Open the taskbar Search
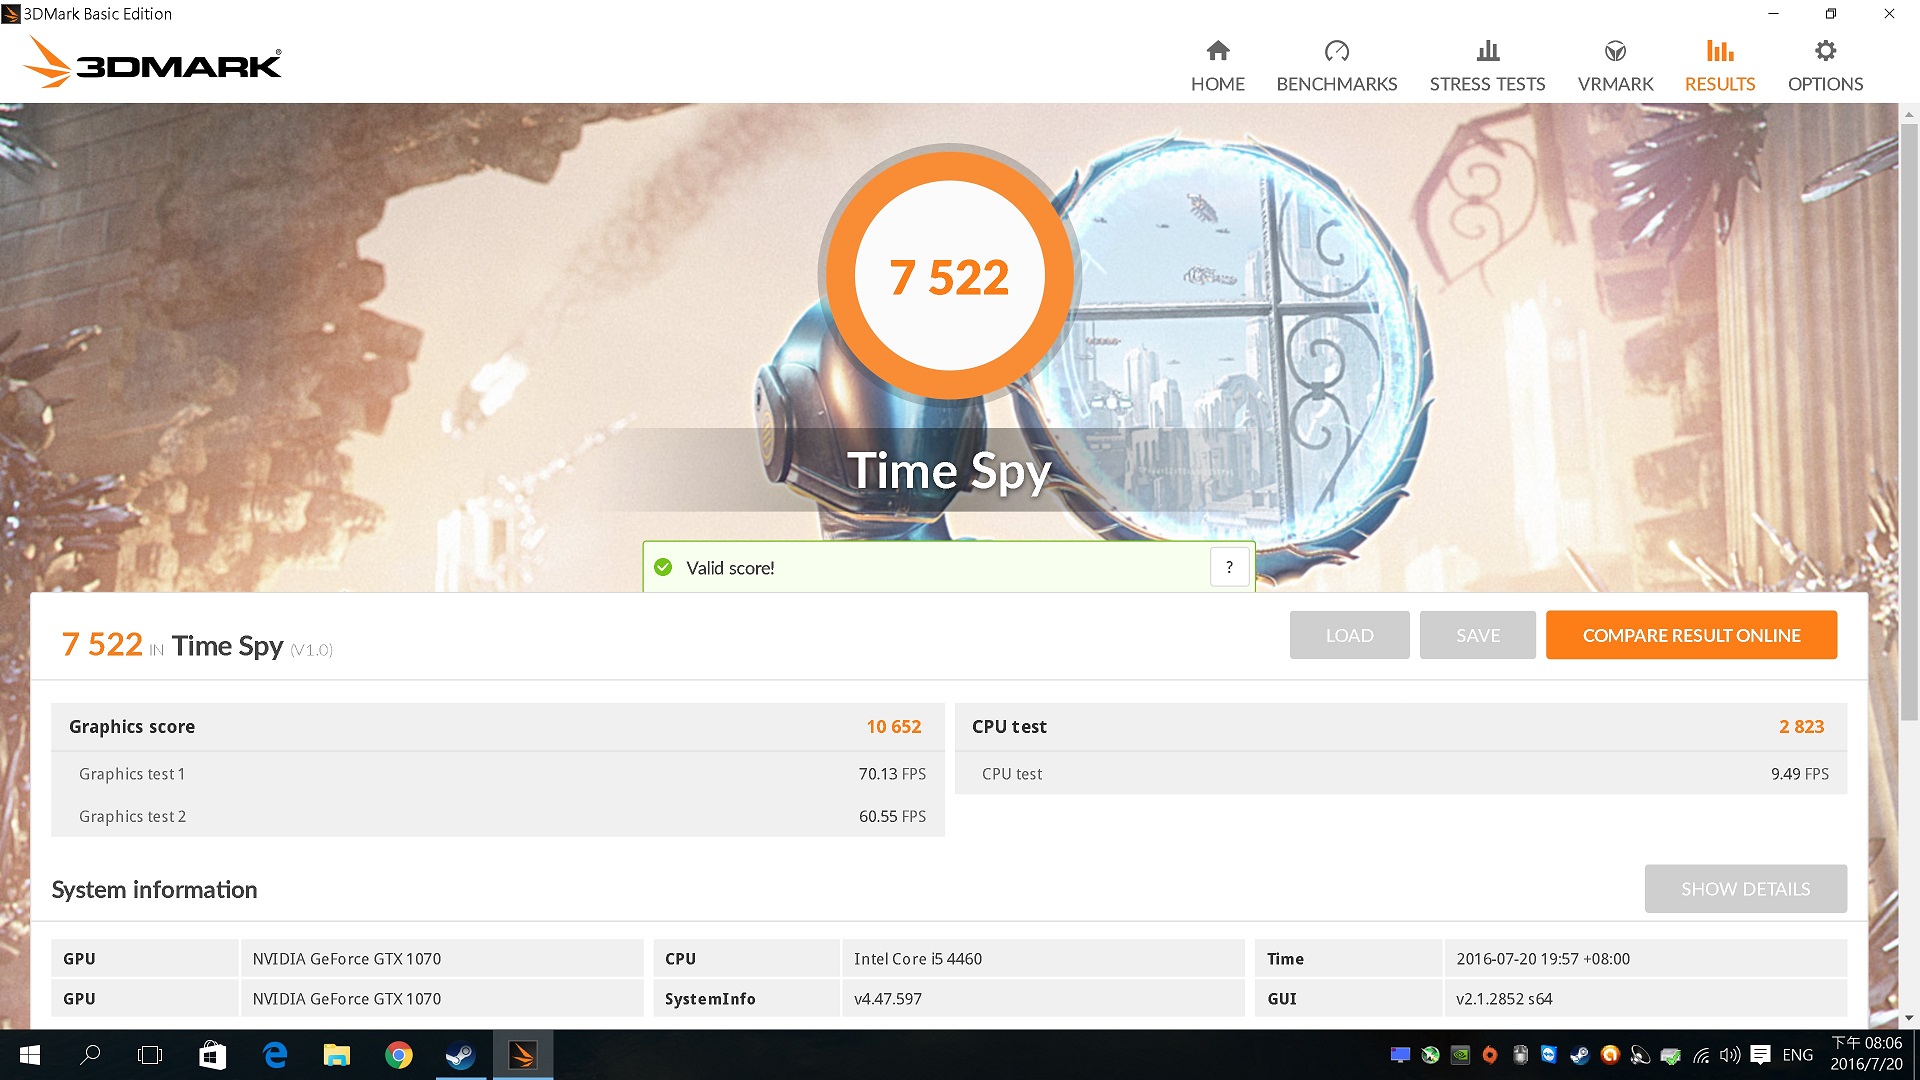This screenshot has height=1080, width=1920. [90, 1055]
